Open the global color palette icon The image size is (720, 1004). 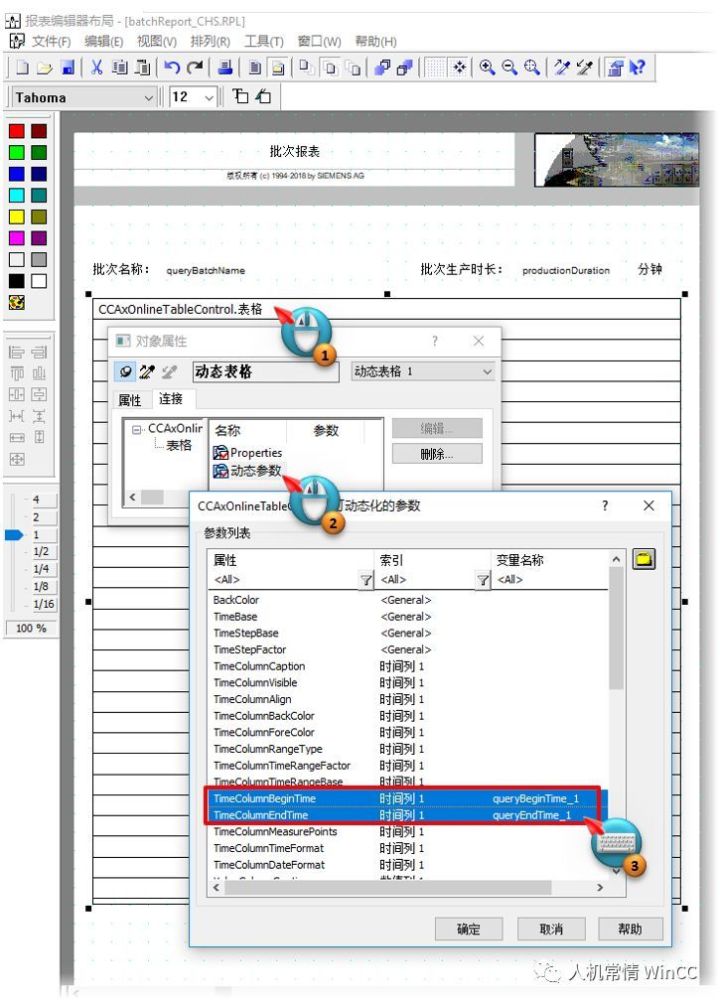[17, 302]
